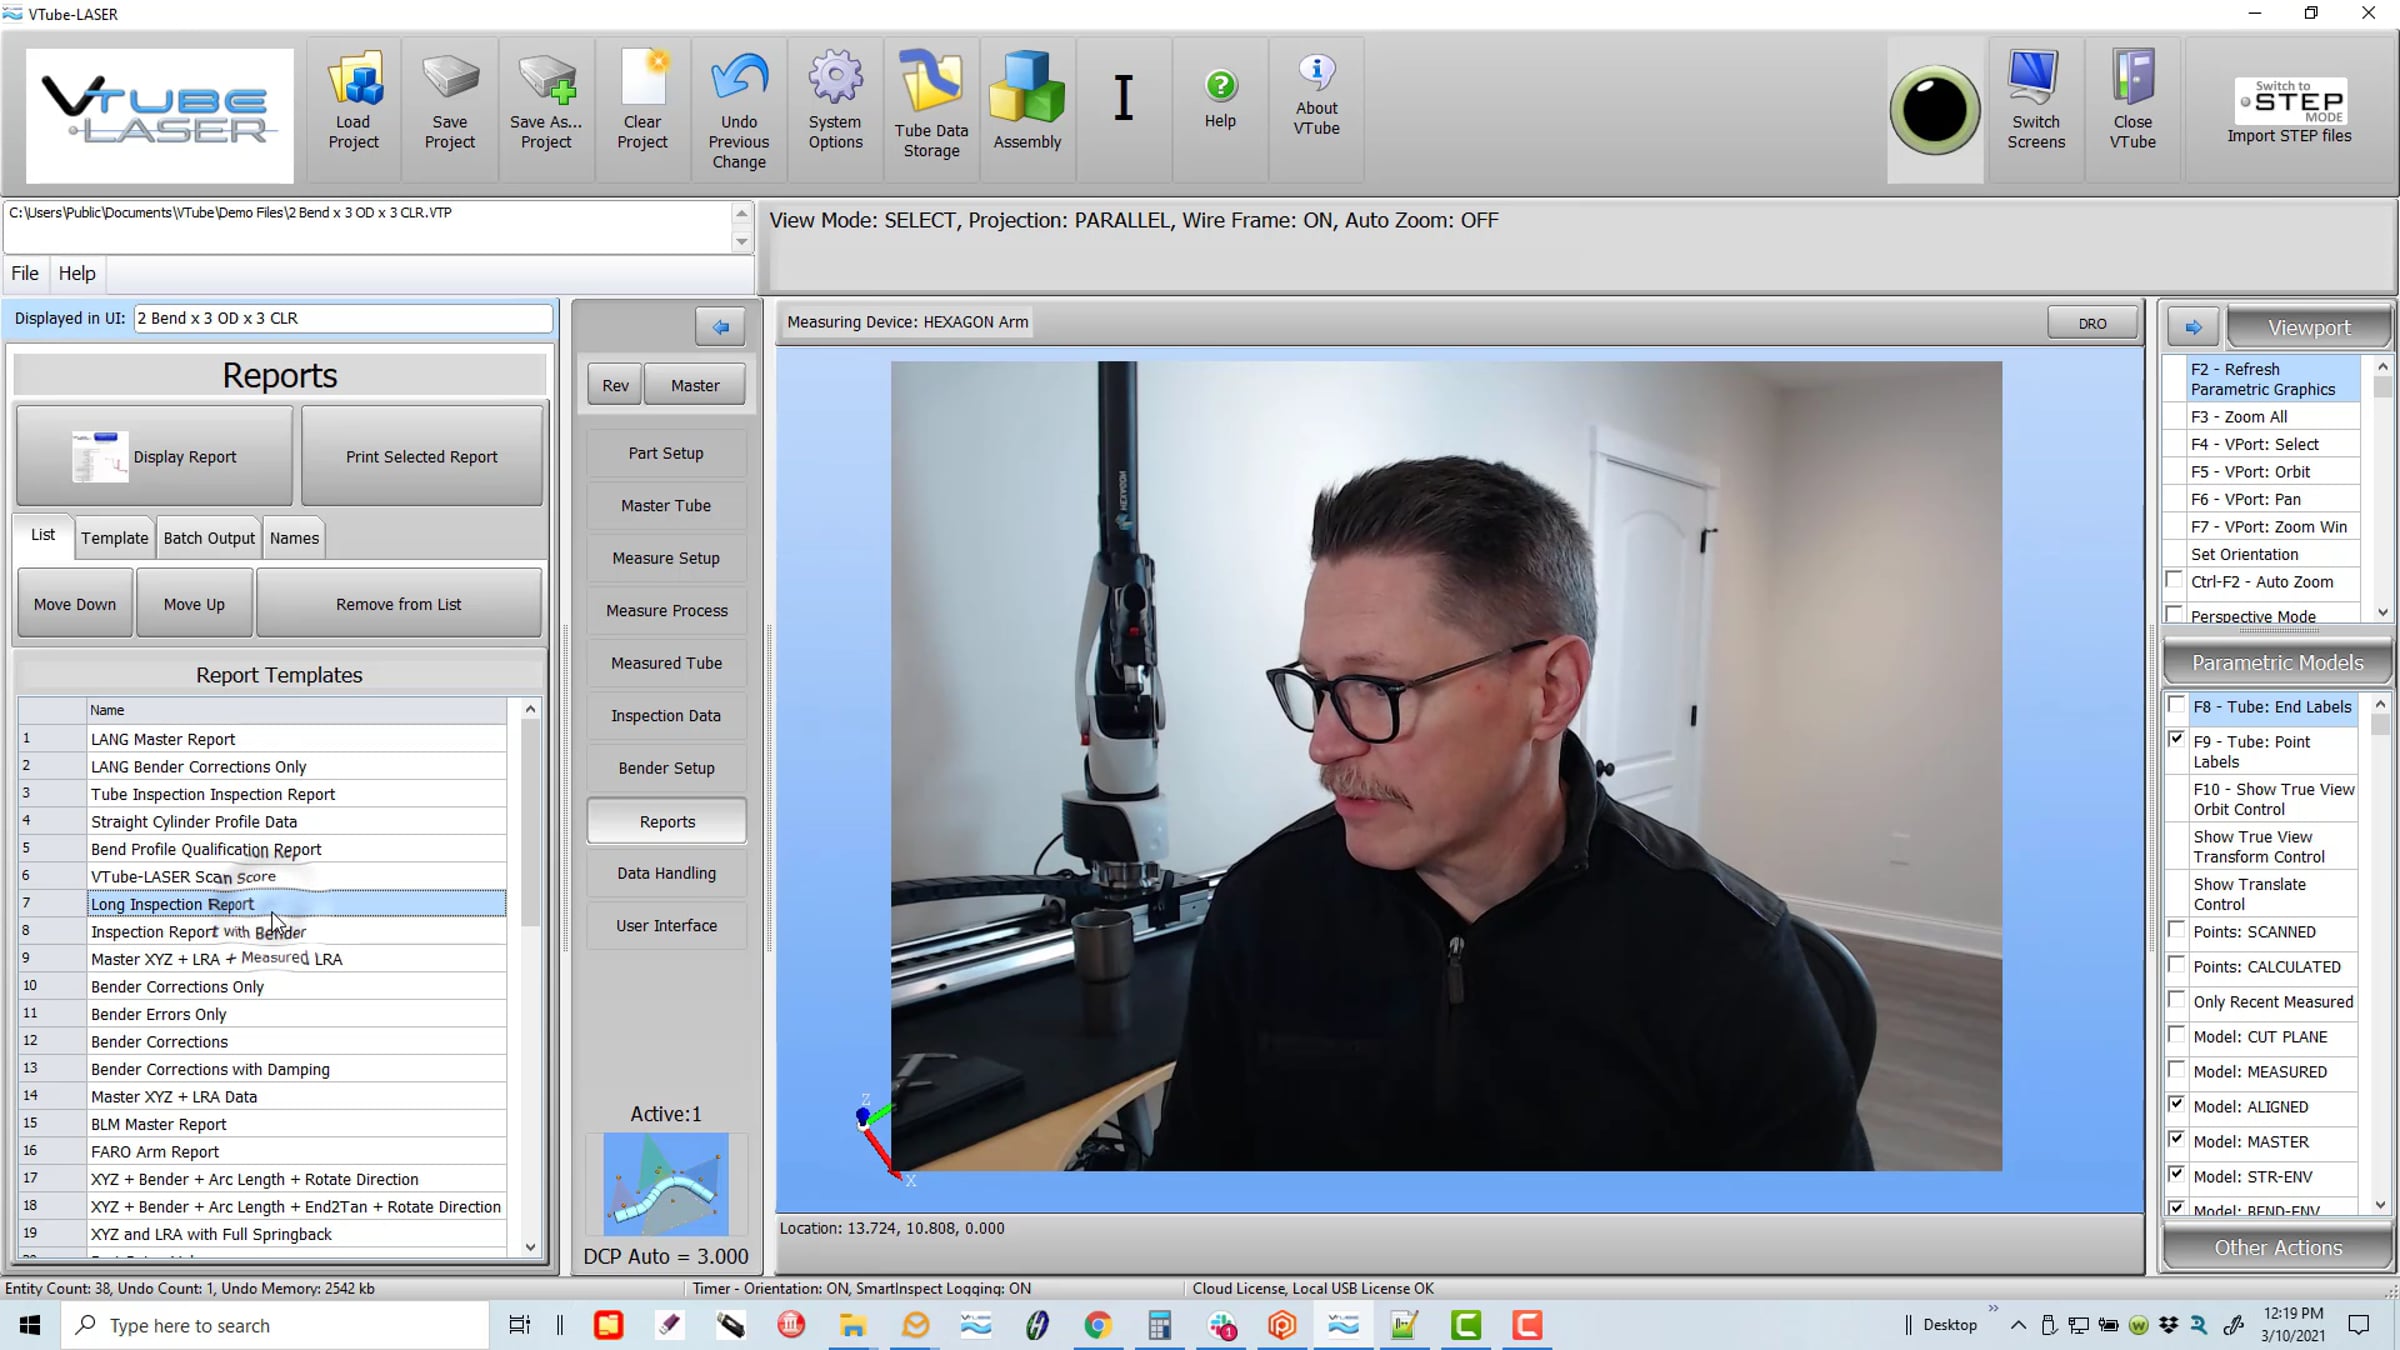The height and width of the screenshot is (1350, 2400).
Task: Undo the previous change
Action: coord(739,108)
